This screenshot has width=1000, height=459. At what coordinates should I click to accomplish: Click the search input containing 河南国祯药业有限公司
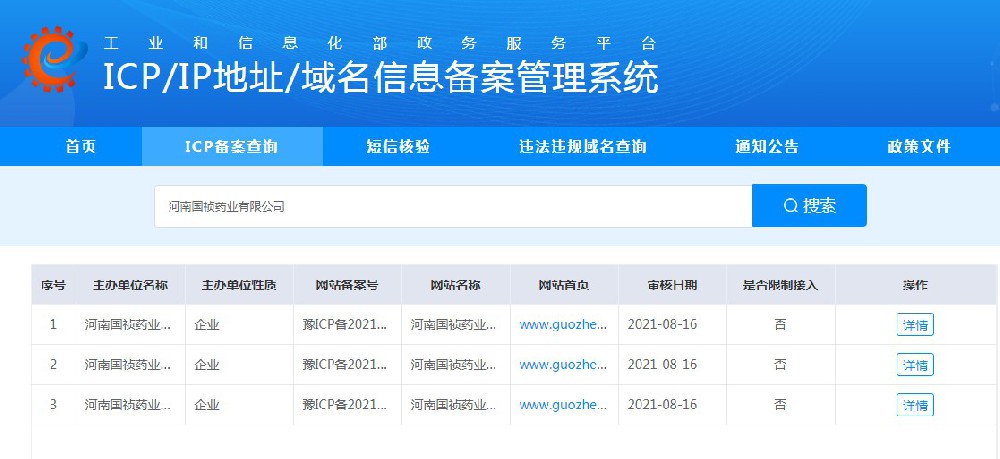452,206
